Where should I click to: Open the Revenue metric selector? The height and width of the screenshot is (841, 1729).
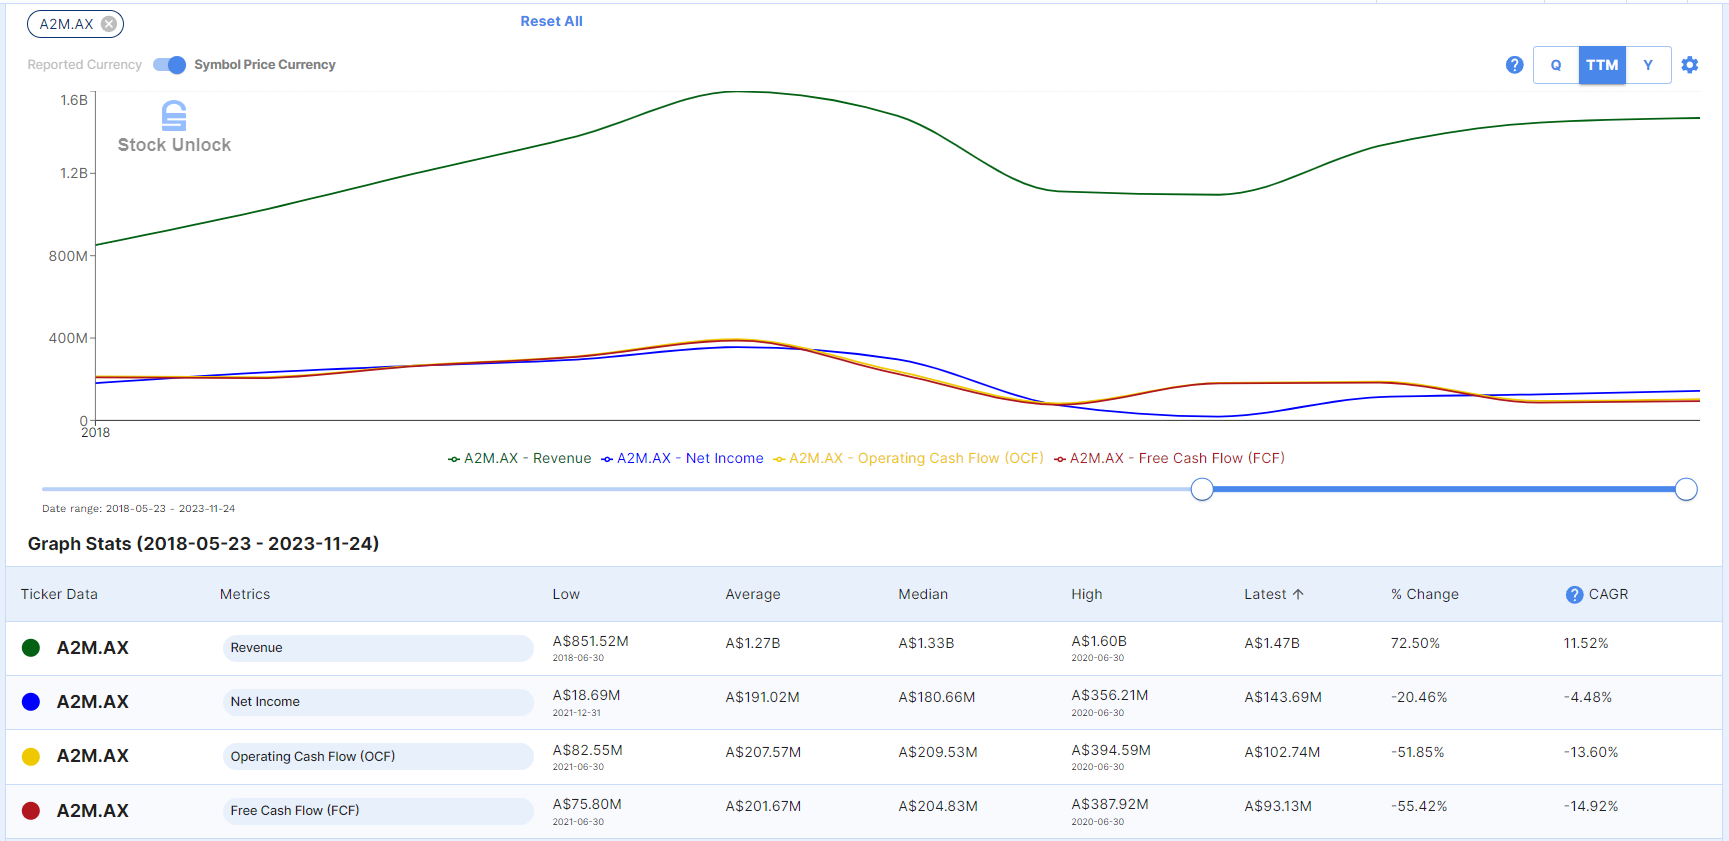[x=378, y=648]
